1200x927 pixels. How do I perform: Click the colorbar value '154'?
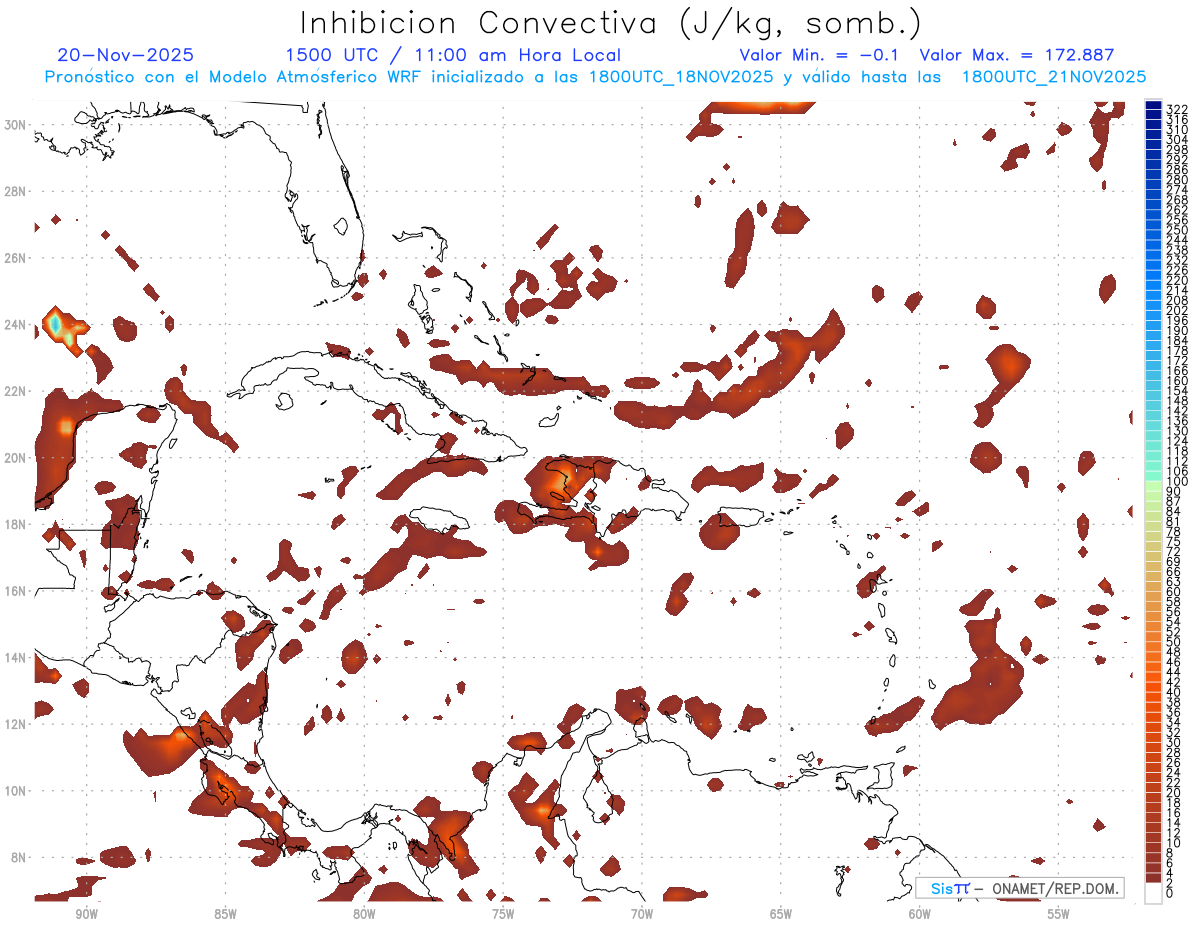pyautogui.click(x=1176, y=391)
